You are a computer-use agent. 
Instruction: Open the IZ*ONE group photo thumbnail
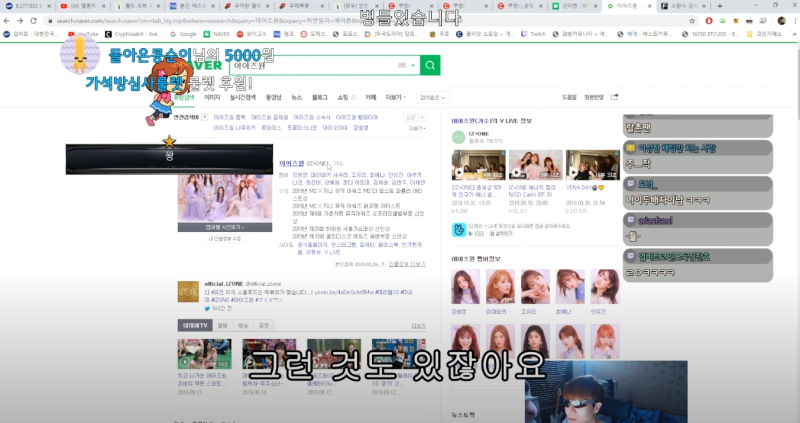click(224, 198)
